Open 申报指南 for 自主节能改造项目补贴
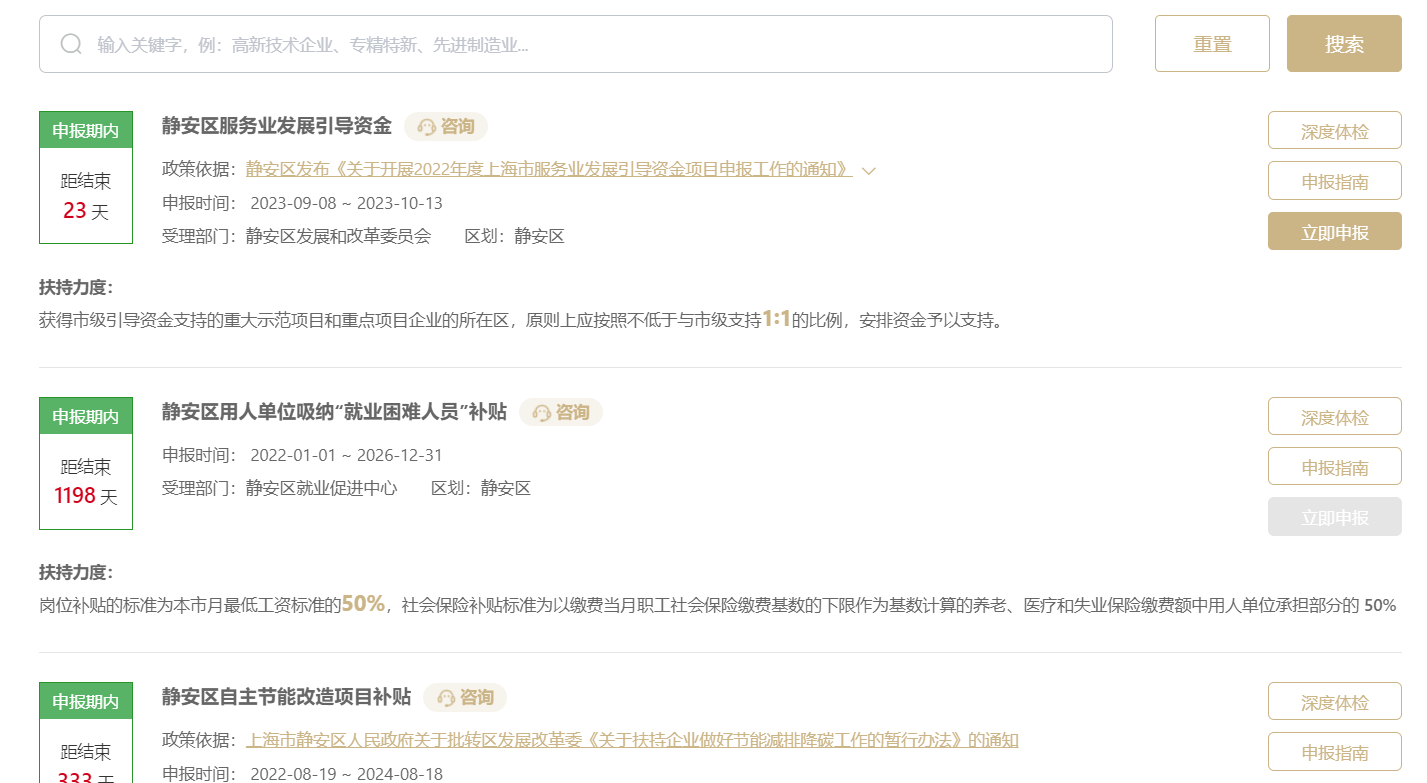1427x783 pixels. 1334,751
